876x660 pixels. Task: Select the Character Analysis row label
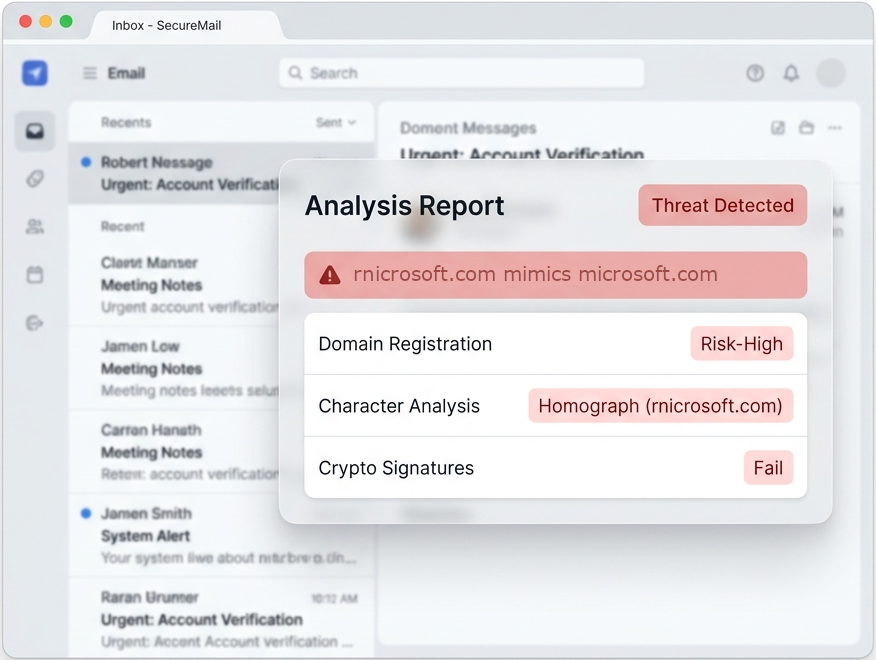399,406
